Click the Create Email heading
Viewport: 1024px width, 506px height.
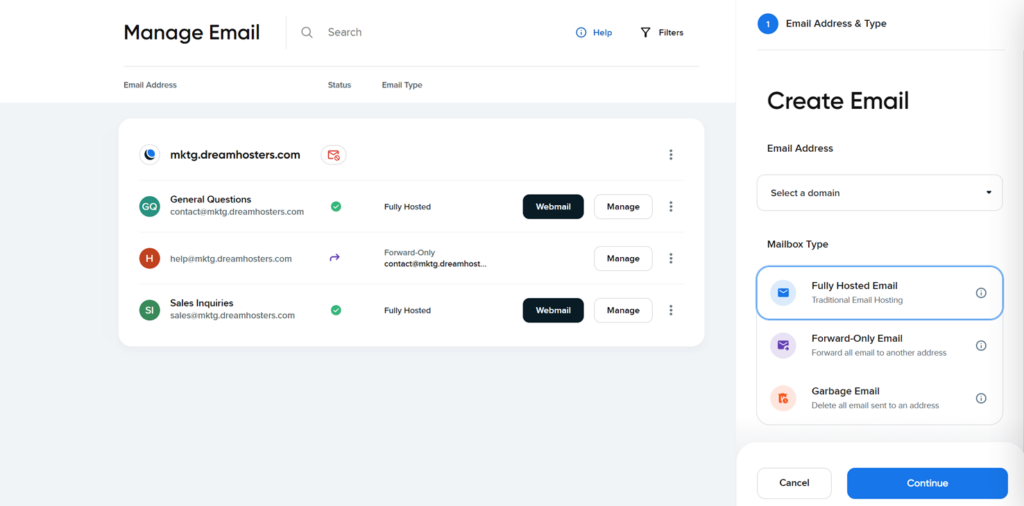pos(838,101)
